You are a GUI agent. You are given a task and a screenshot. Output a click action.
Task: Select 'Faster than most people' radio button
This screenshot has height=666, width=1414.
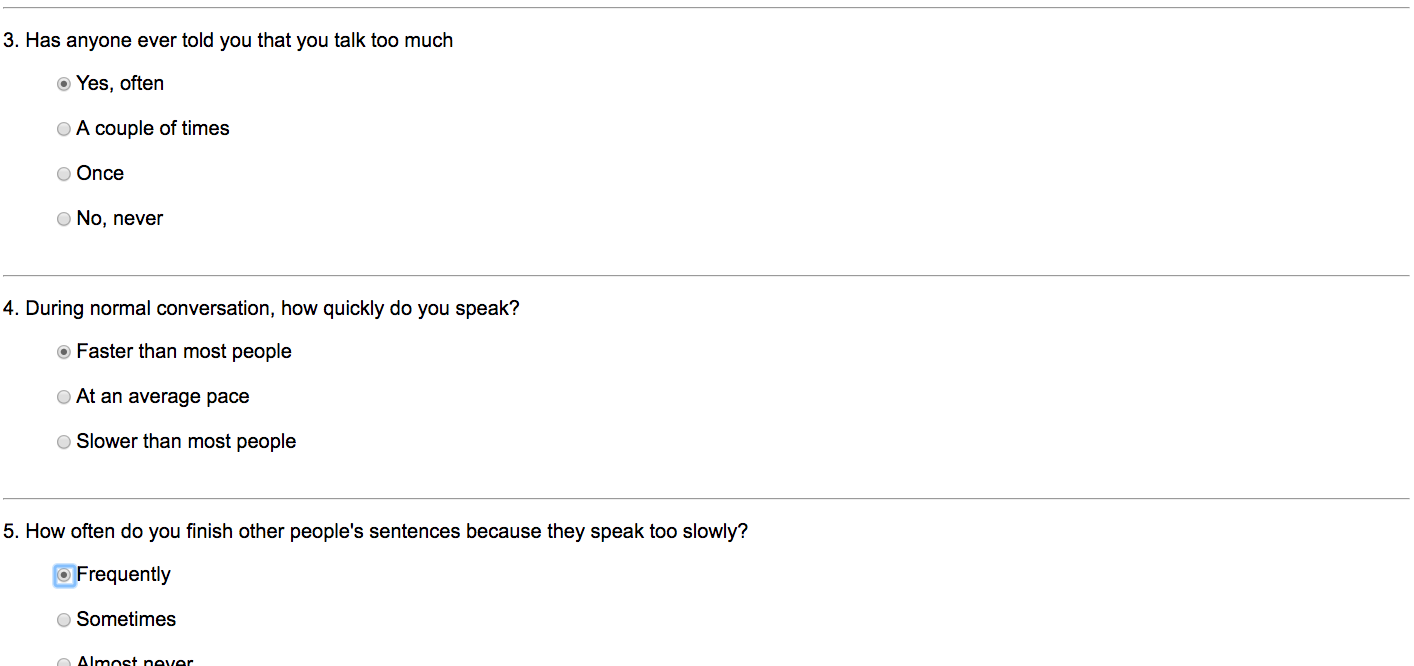click(64, 352)
